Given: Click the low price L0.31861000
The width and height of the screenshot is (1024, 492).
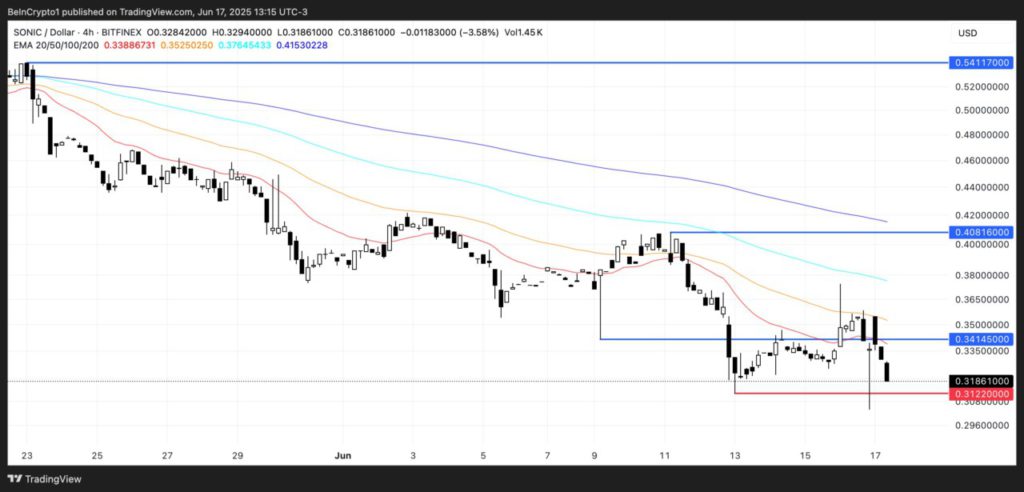Looking at the screenshot, I should pos(305,33).
